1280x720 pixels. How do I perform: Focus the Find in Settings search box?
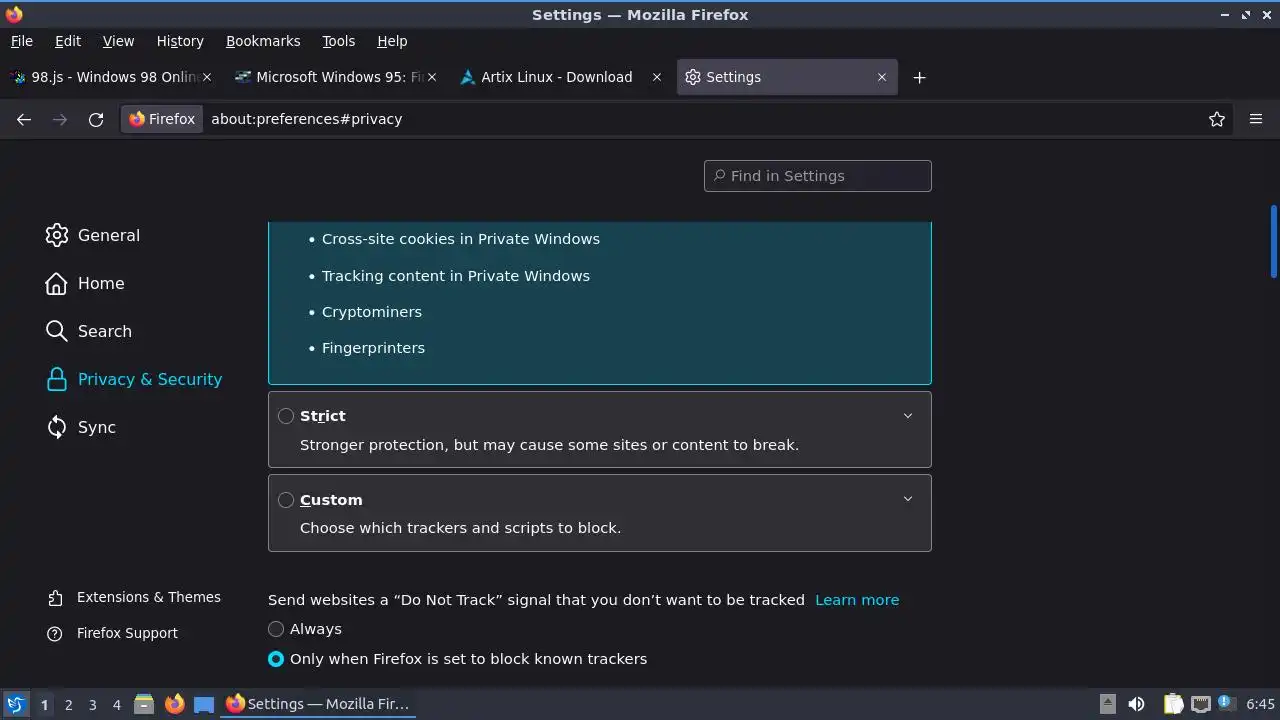click(818, 176)
